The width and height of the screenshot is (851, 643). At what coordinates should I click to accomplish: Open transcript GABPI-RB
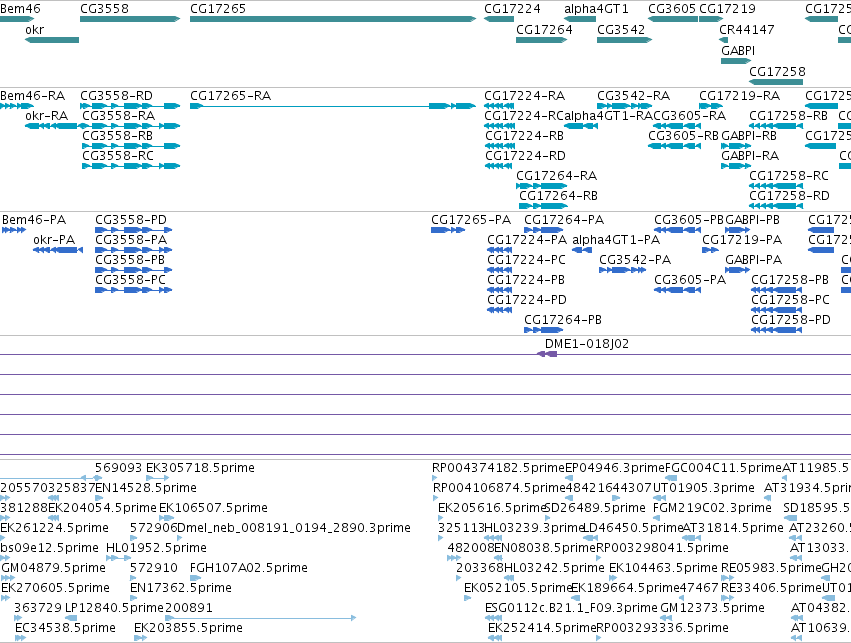pyautogui.click(x=749, y=136)
